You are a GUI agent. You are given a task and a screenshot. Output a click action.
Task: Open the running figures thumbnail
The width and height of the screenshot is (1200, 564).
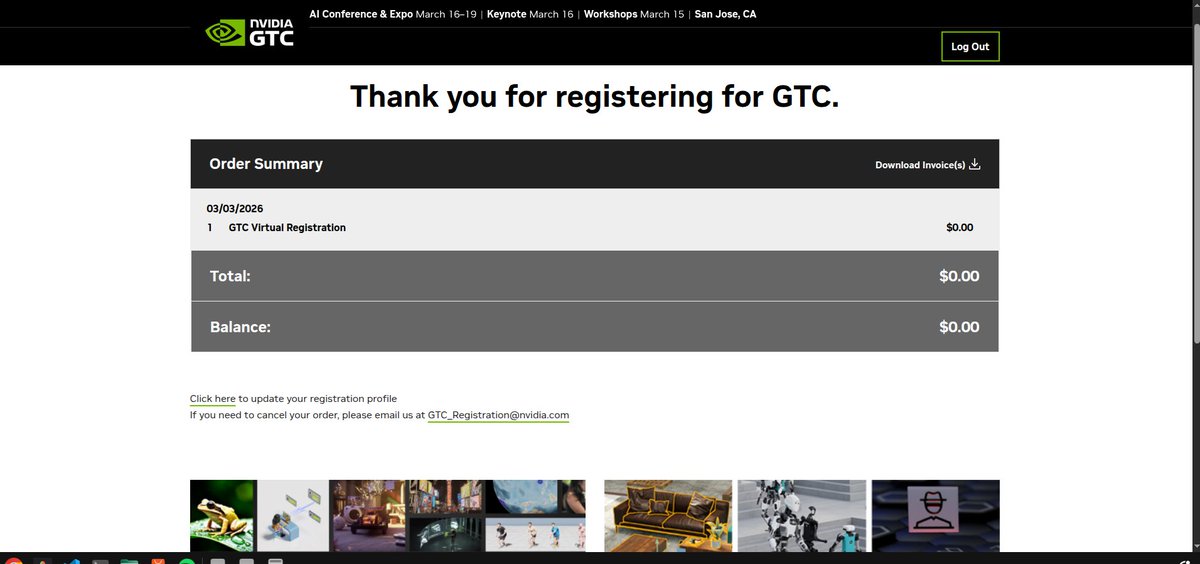tap(536, 533)
